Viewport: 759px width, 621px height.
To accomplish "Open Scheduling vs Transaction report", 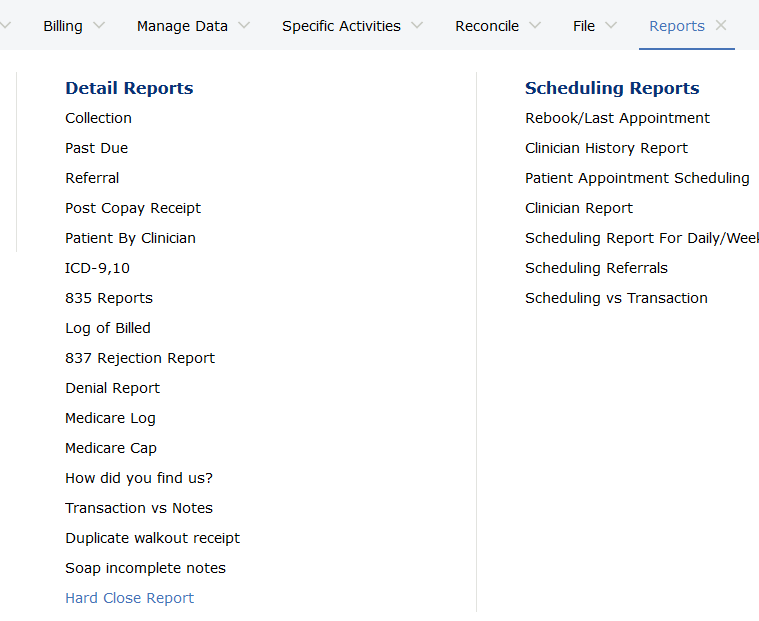I will coord(616,298).
